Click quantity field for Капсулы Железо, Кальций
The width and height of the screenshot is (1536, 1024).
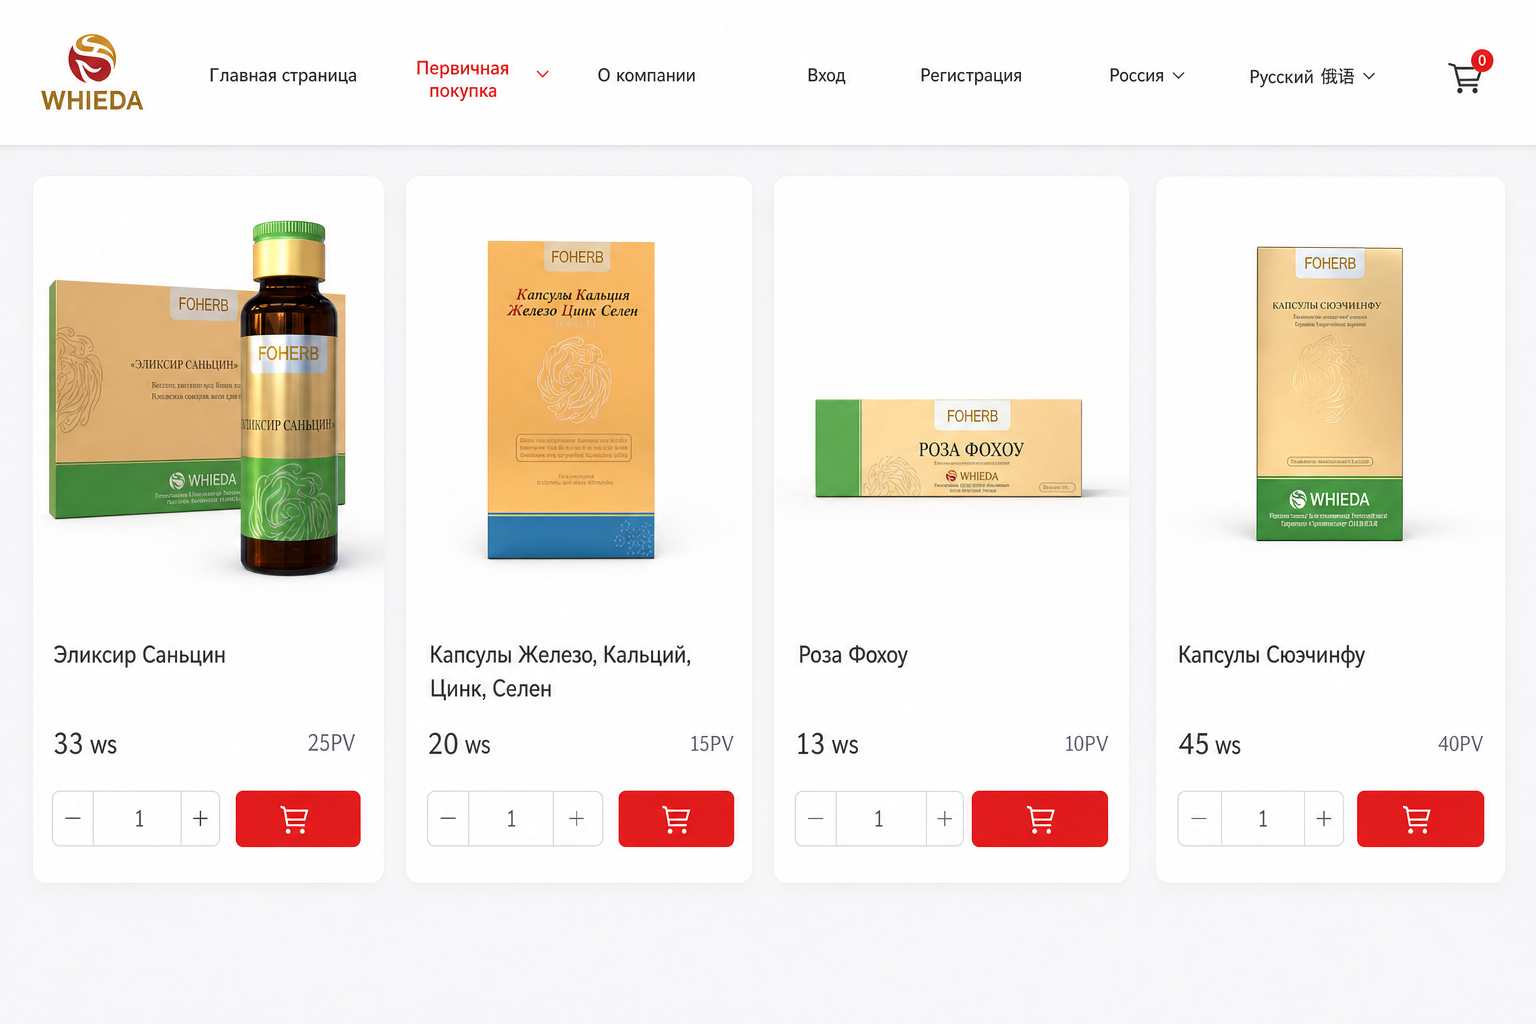510,819
